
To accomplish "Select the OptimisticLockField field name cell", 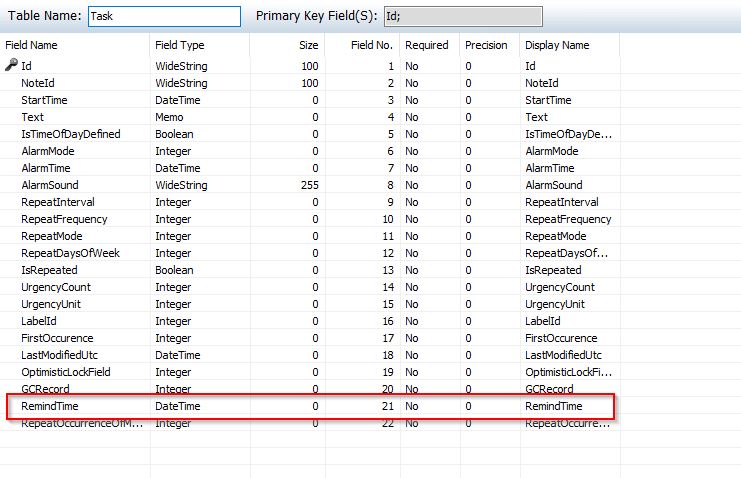I will (x=66, y=373).
